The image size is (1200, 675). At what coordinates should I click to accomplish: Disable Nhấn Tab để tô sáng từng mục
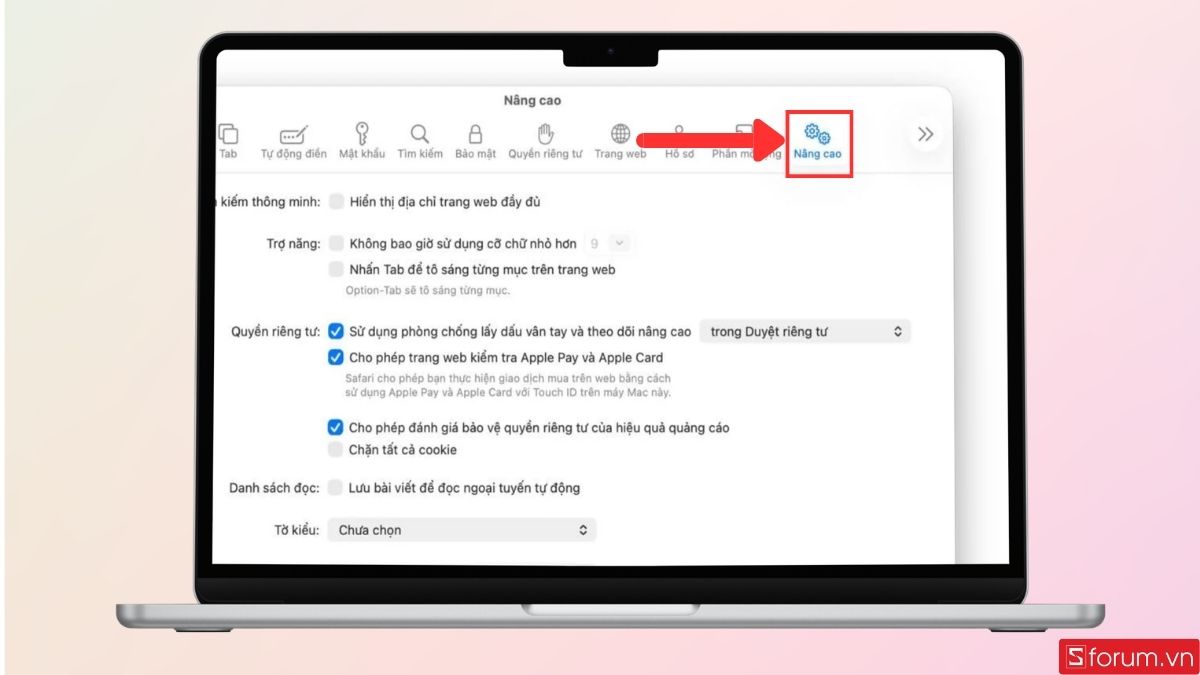(x=335, y=269)
